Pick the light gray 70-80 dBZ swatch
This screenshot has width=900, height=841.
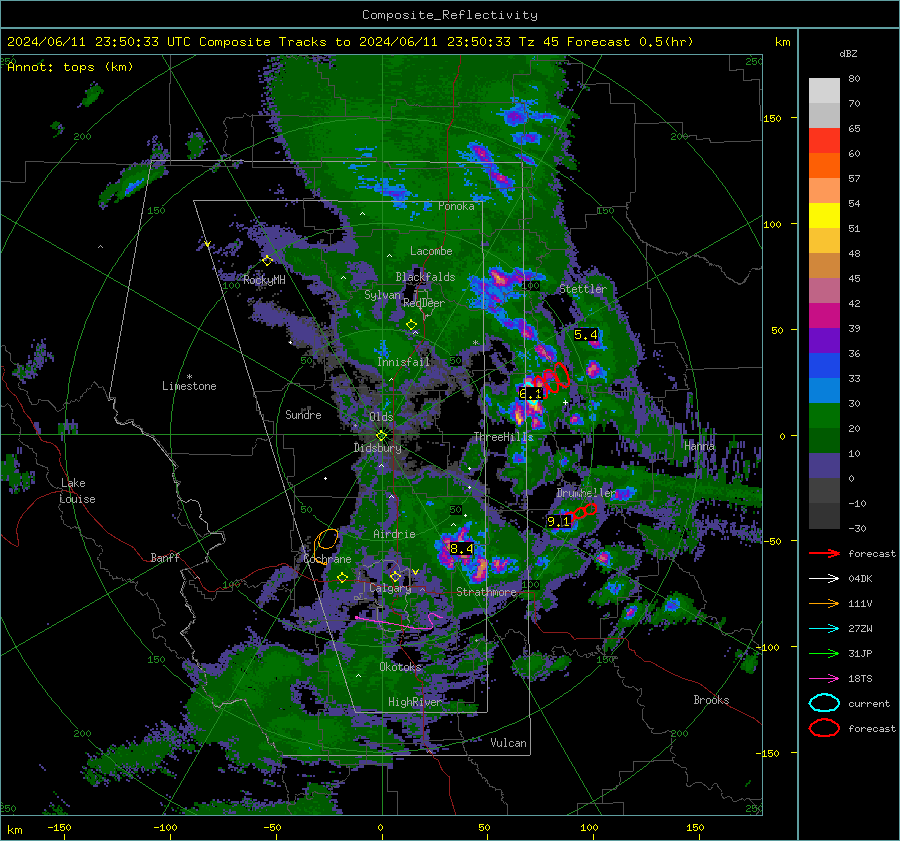tap(824, 91)
